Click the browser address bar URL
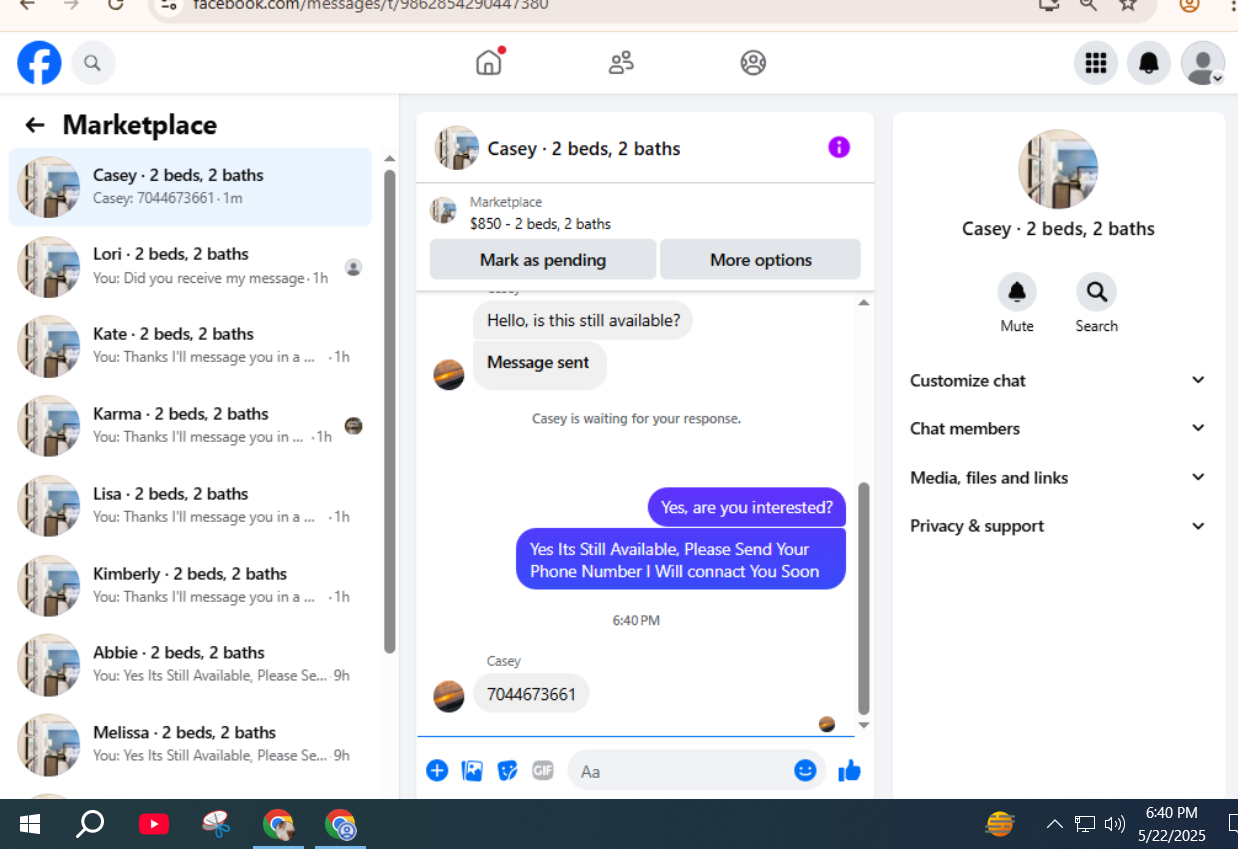The width and height of the screenshot is (1238, 849). 370,4
